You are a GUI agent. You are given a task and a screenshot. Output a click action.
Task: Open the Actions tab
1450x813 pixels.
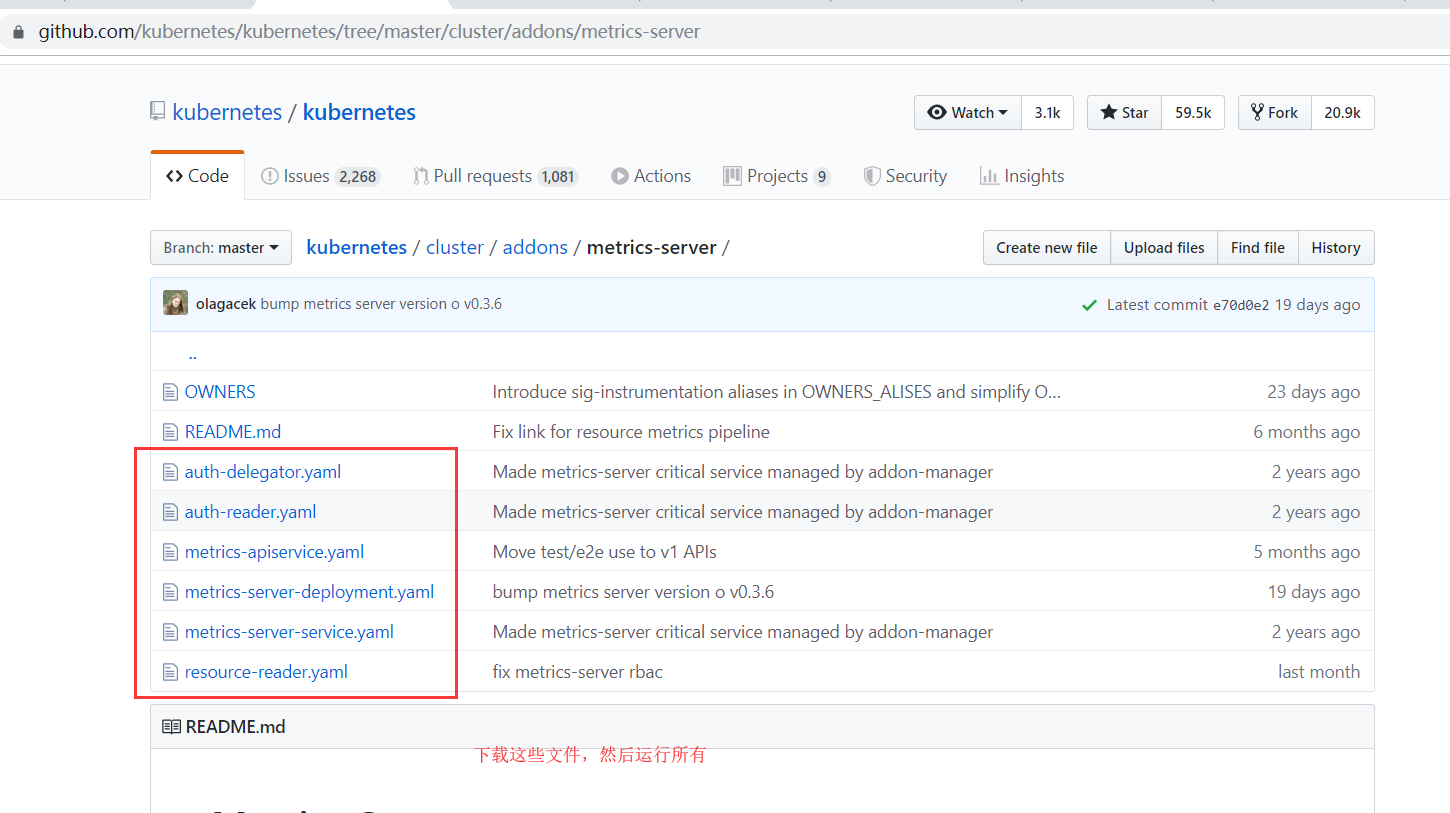651,176
